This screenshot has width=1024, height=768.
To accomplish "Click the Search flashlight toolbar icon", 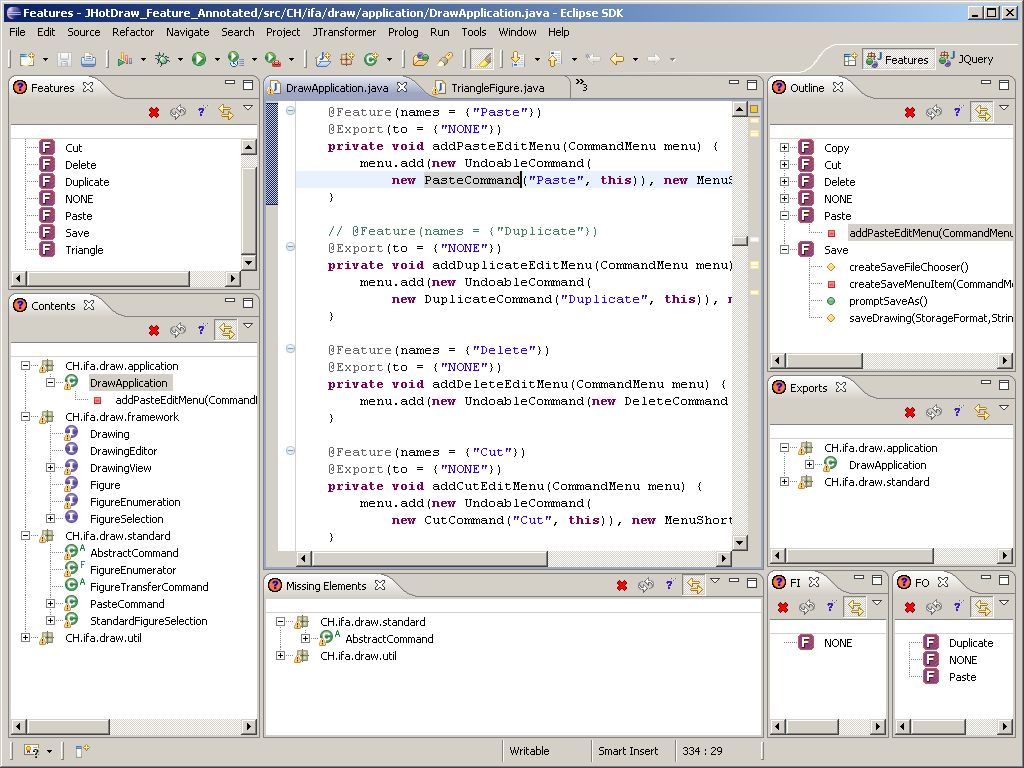I will (x=445, y=59).
